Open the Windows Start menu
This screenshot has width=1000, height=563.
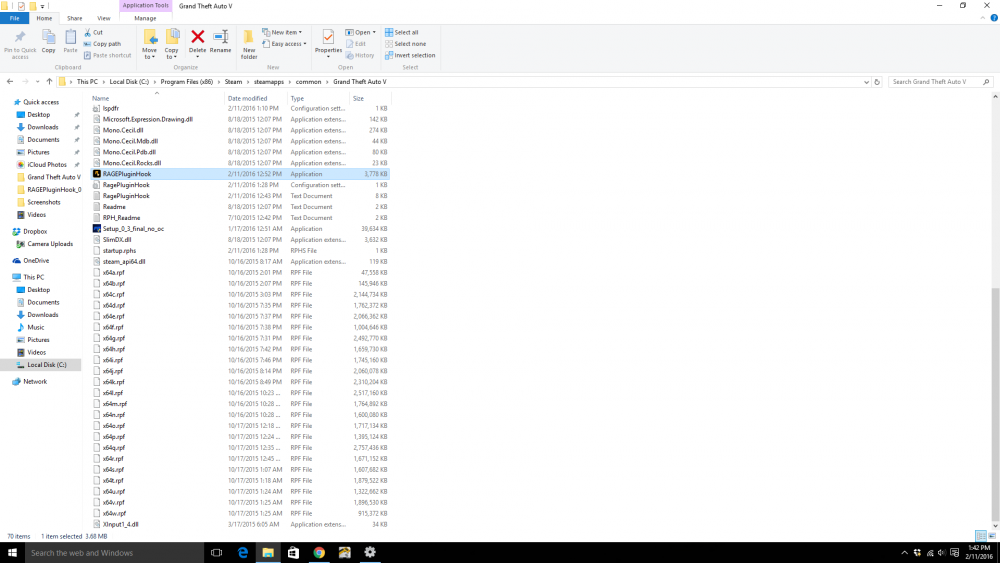pos(12,553)
